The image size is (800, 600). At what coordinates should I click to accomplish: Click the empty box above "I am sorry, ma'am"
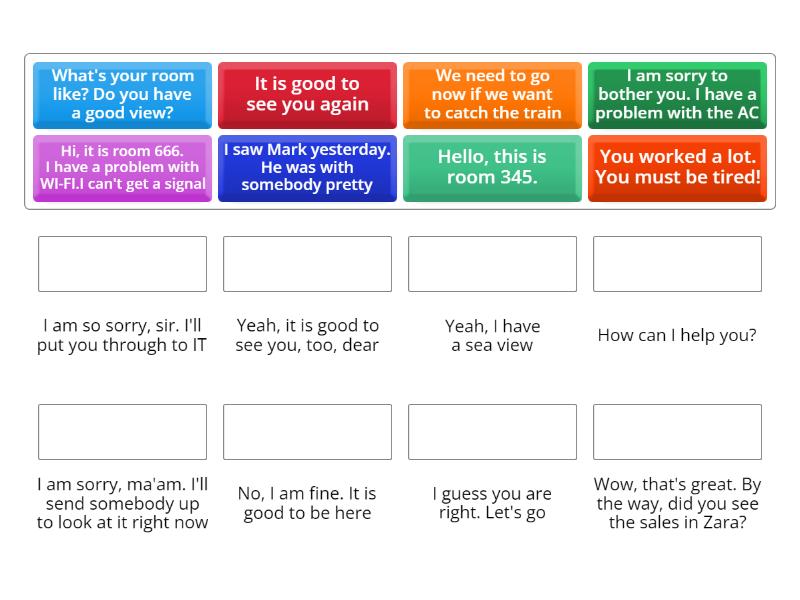pyautogui.click(x=122, y=432)
